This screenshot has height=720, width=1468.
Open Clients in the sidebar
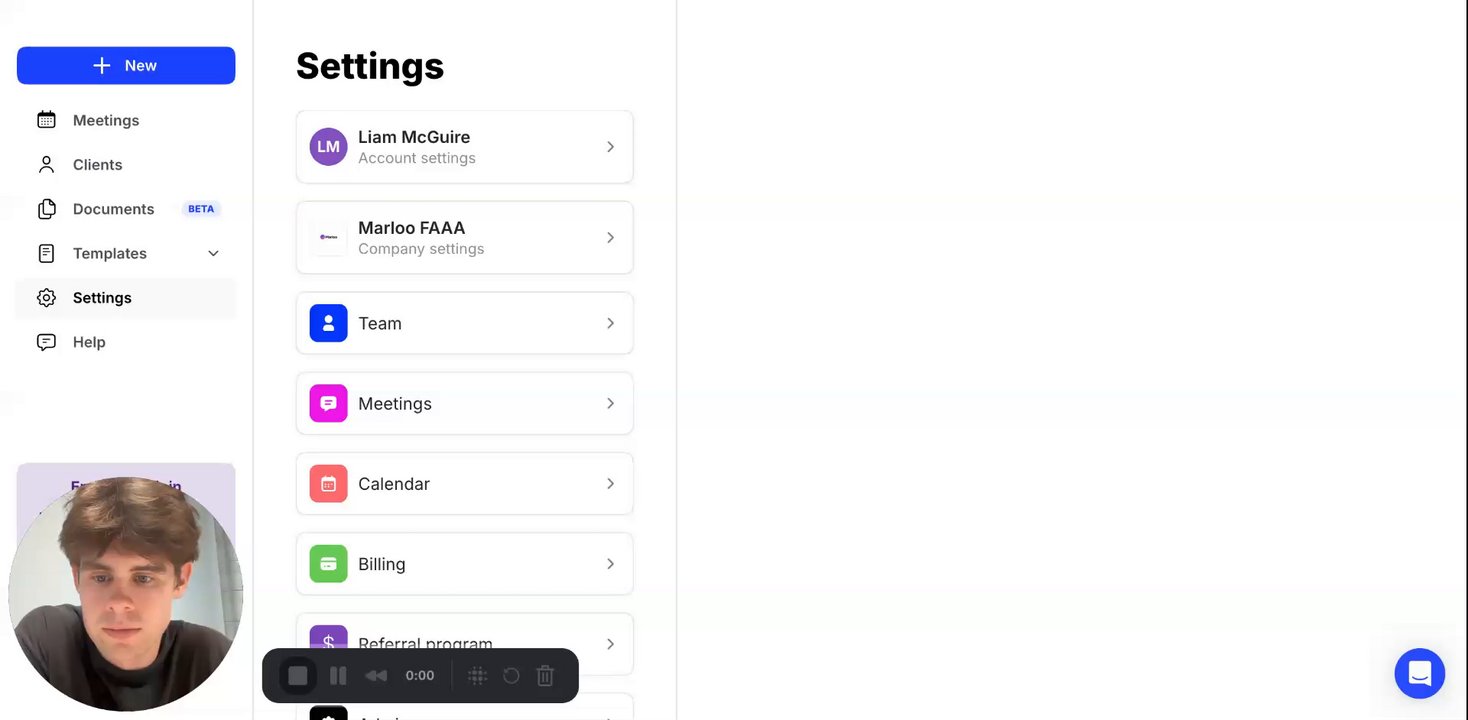(97, 165)
